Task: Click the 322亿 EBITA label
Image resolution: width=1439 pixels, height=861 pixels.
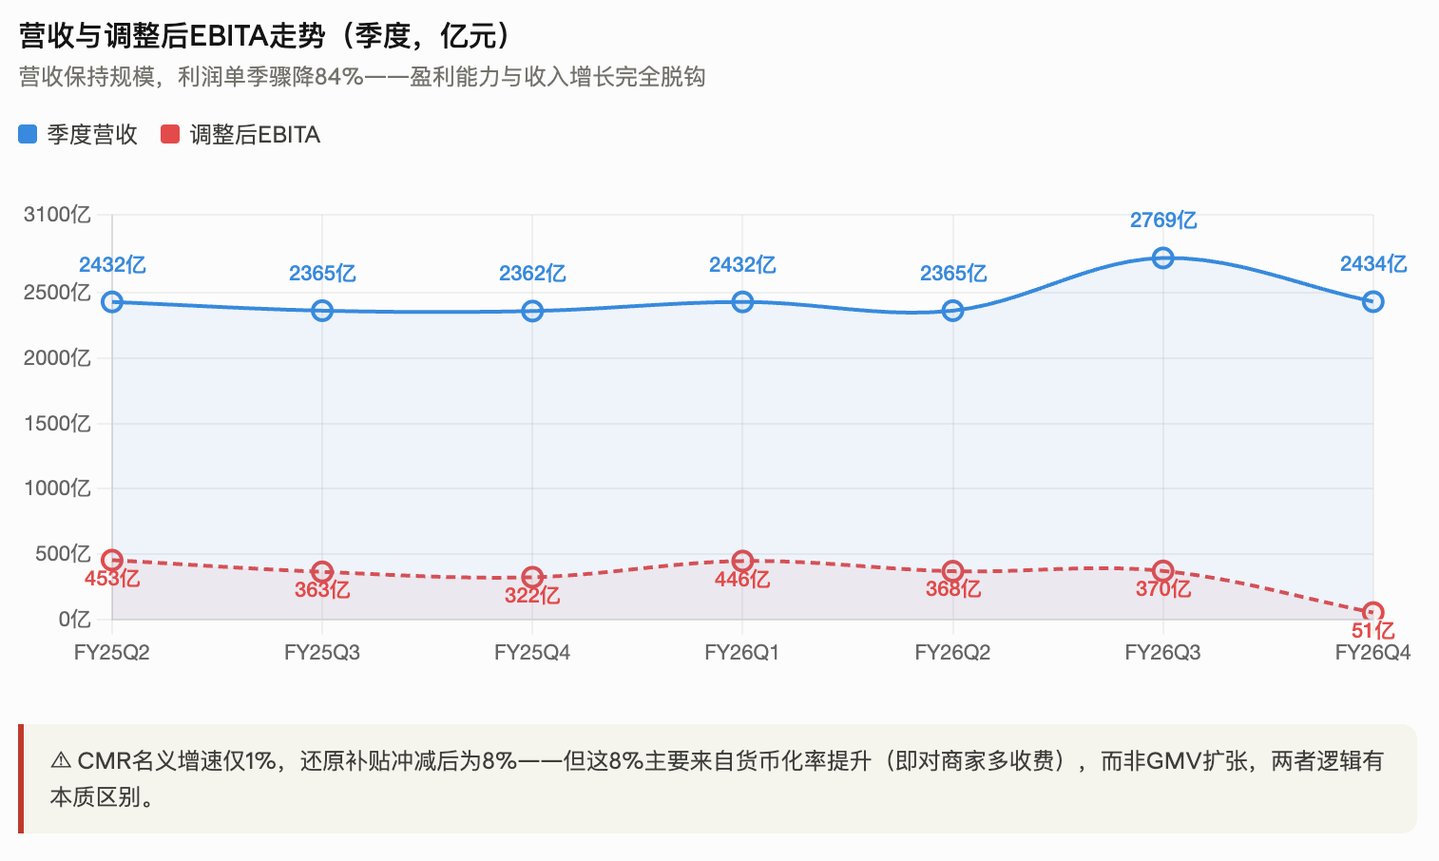Action: coord(532,596)
